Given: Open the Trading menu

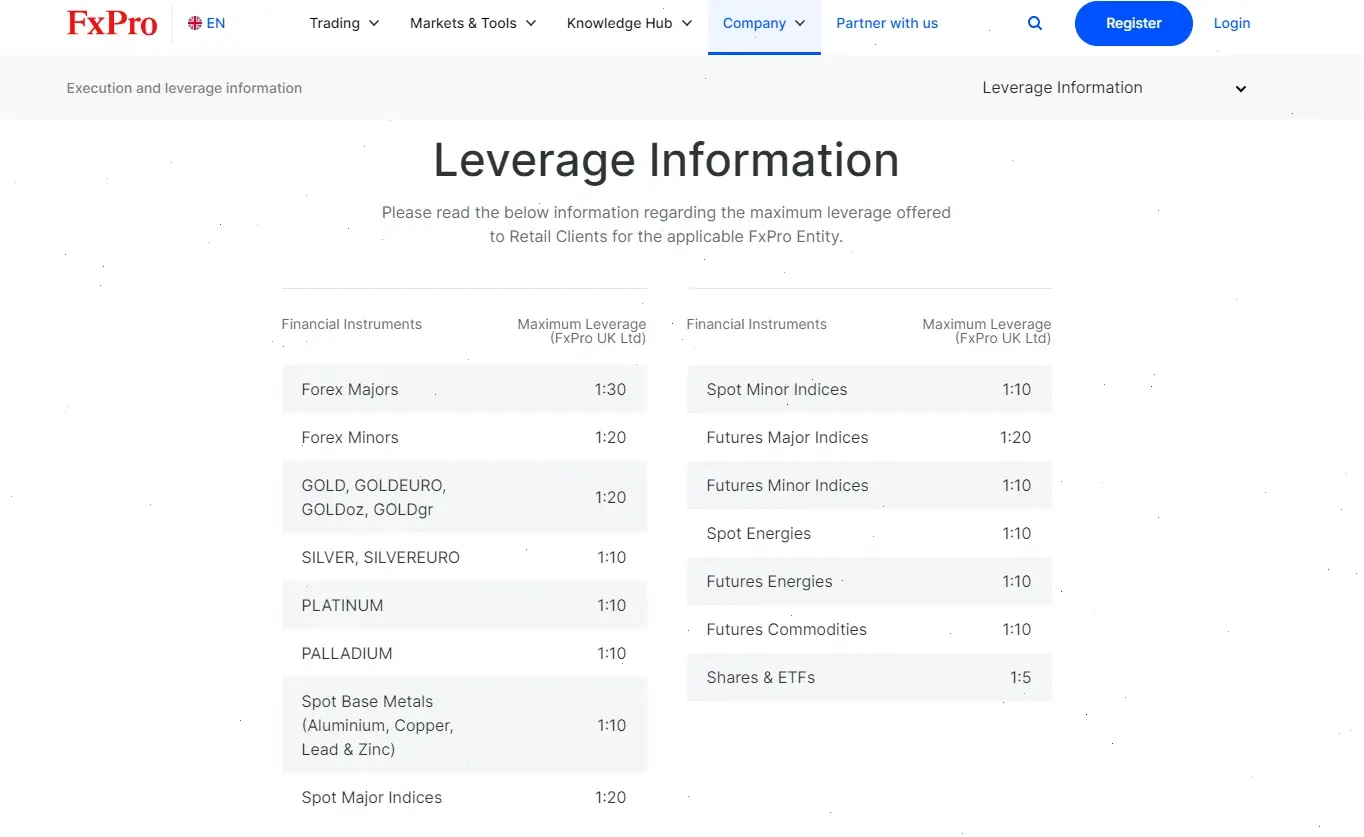Looking at the screenshot, I should point(335,23).
